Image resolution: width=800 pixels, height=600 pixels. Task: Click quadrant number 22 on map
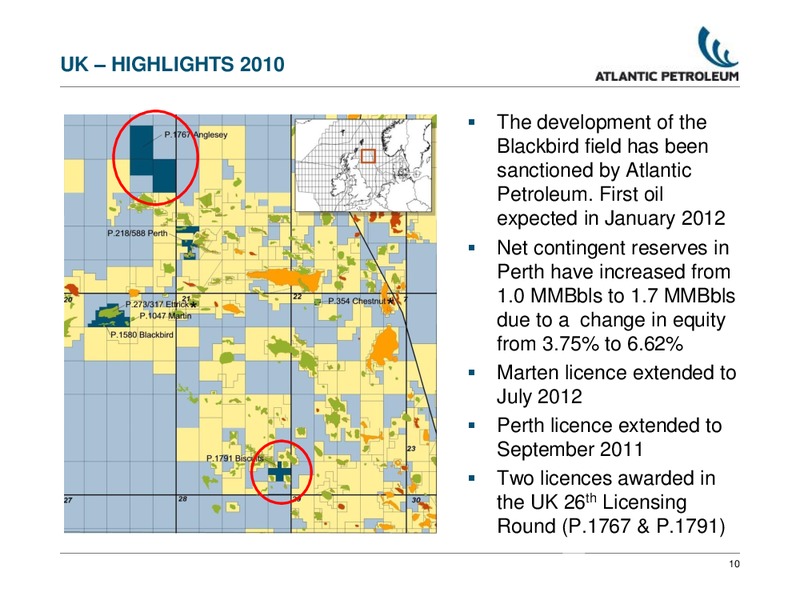click(x=297, y=296)
